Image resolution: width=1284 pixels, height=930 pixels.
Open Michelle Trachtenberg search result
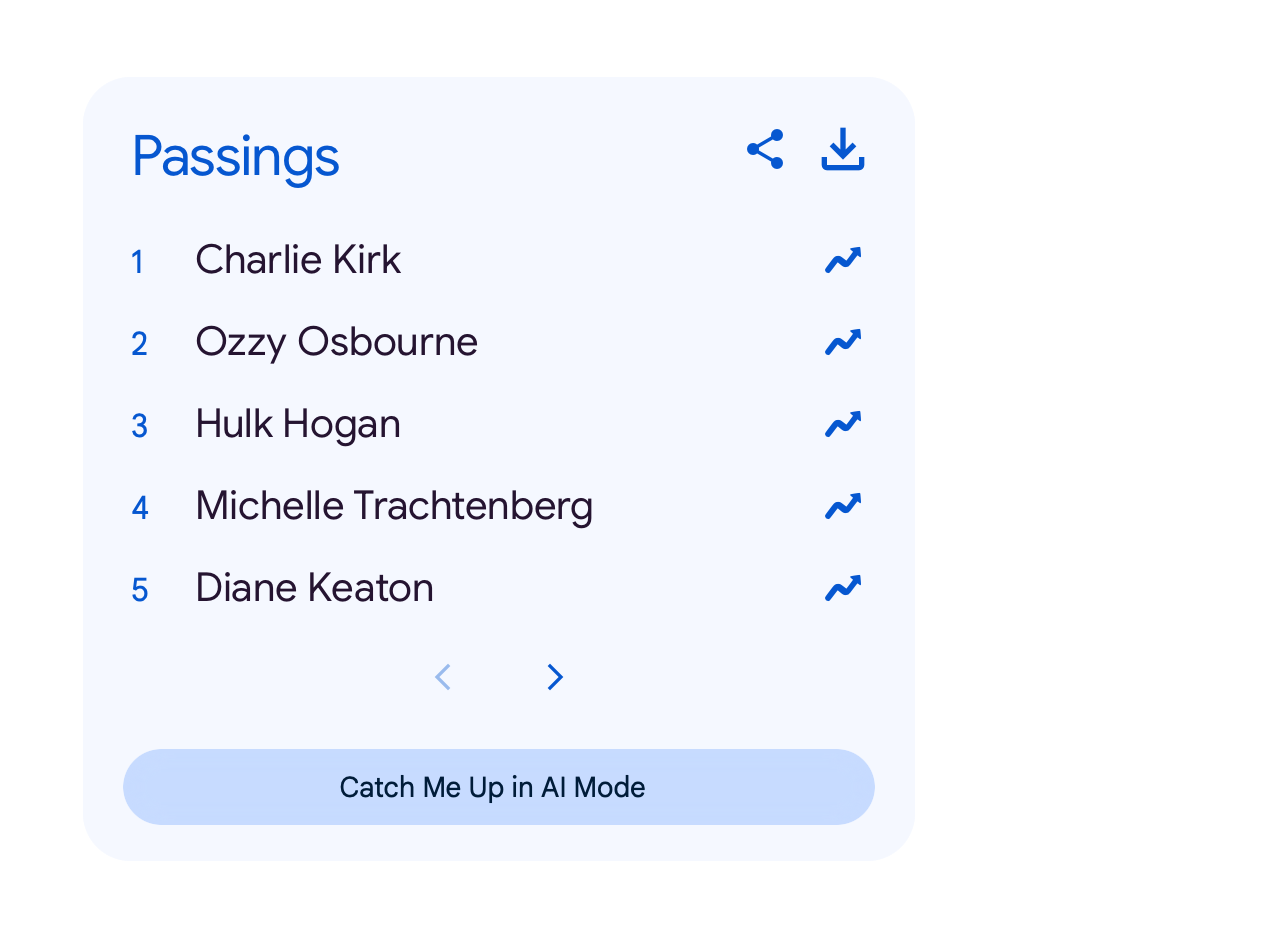coord(394,506)
